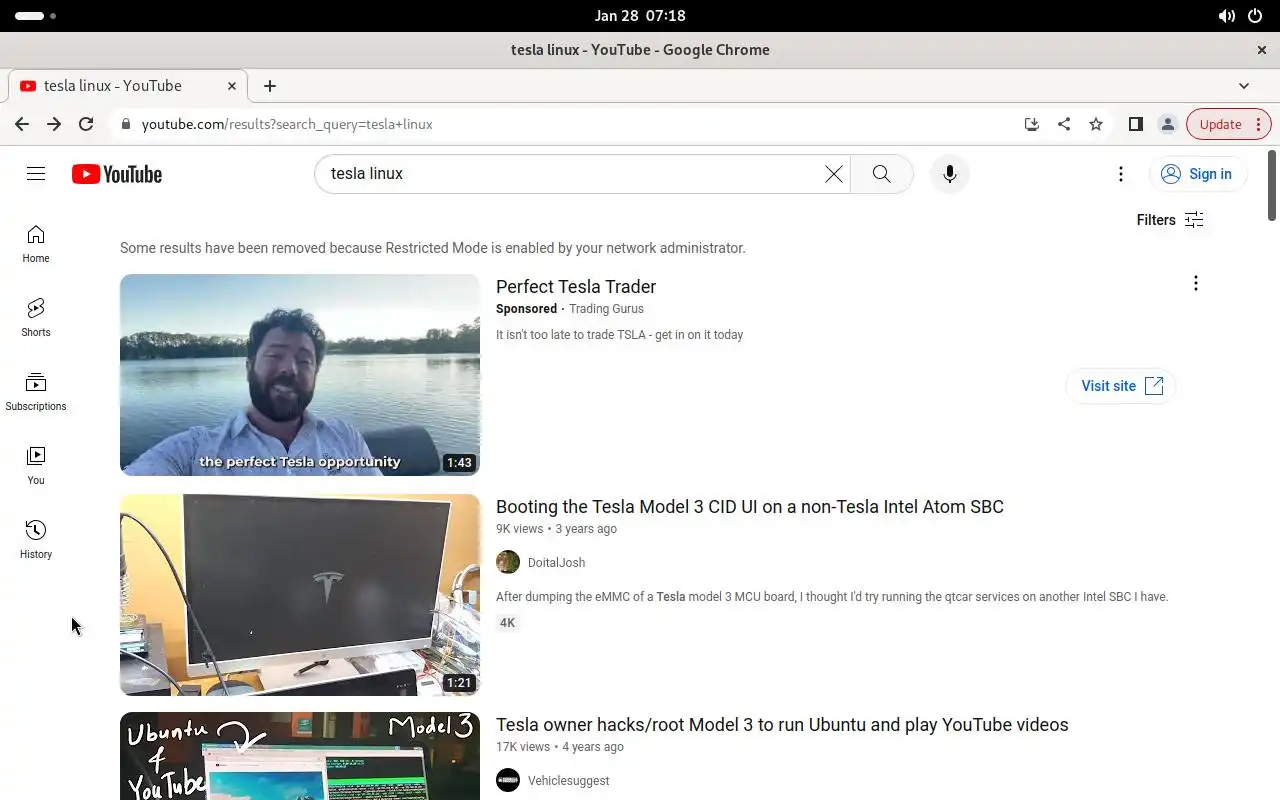Sign in to YouTube
Screen dimensions: 1280x800
[x=1197, y=174]
